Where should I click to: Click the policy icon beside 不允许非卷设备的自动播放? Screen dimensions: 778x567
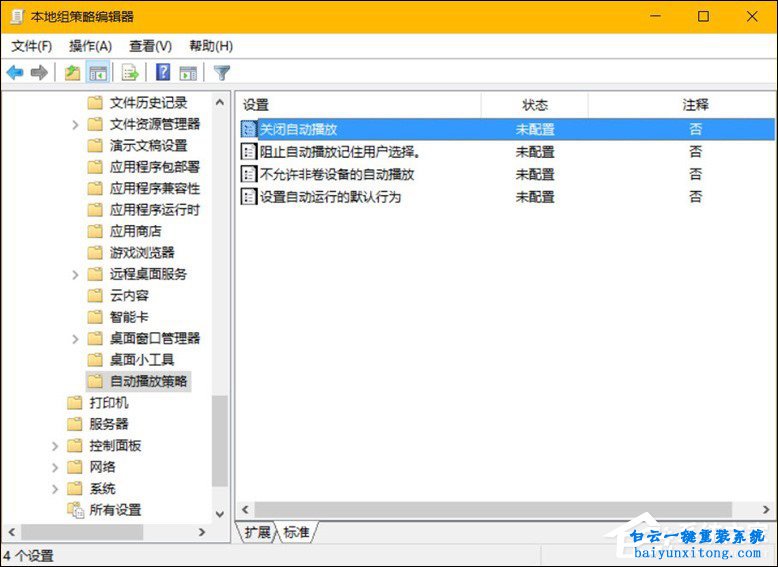248,174
